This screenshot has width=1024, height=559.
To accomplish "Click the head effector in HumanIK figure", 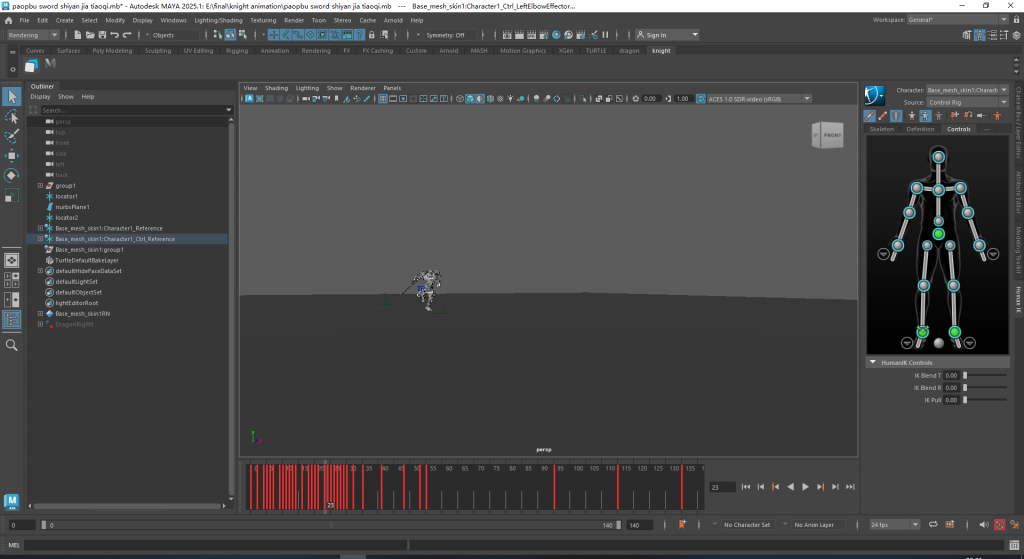I will (938, 157).
